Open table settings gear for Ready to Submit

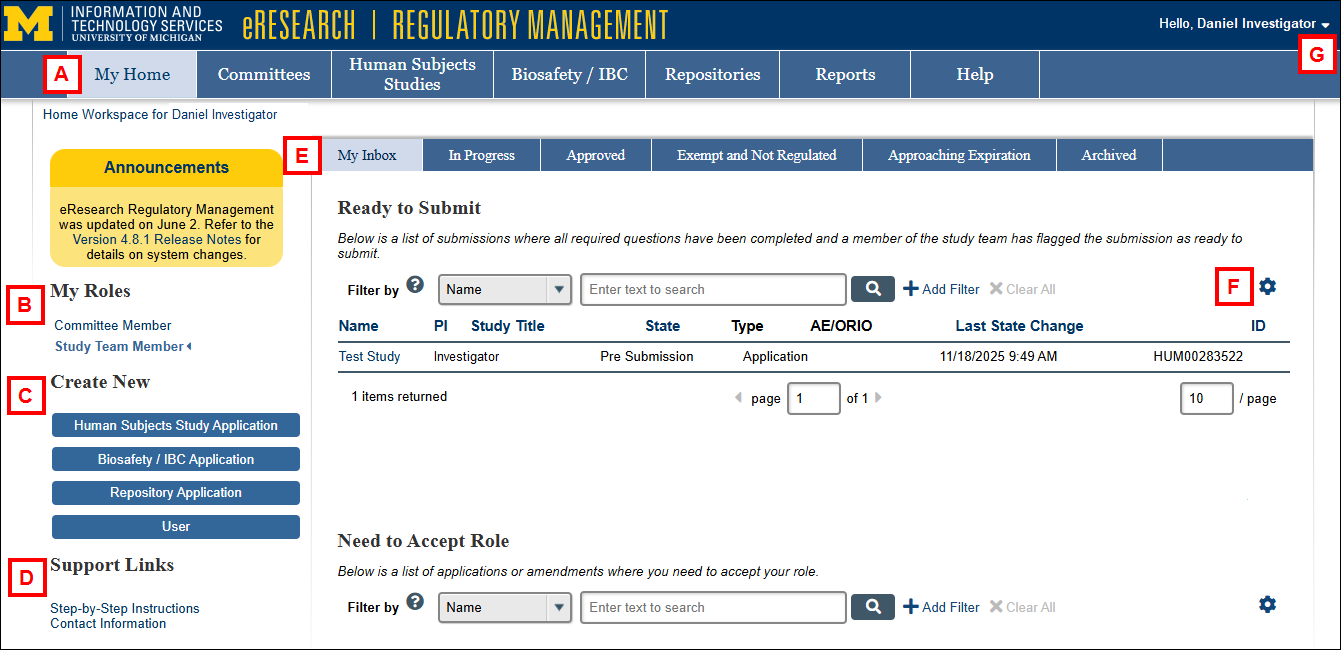1268,287
